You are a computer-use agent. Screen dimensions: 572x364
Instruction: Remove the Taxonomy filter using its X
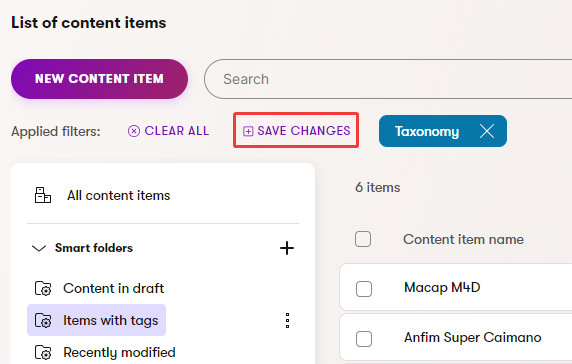pos(487,131)
